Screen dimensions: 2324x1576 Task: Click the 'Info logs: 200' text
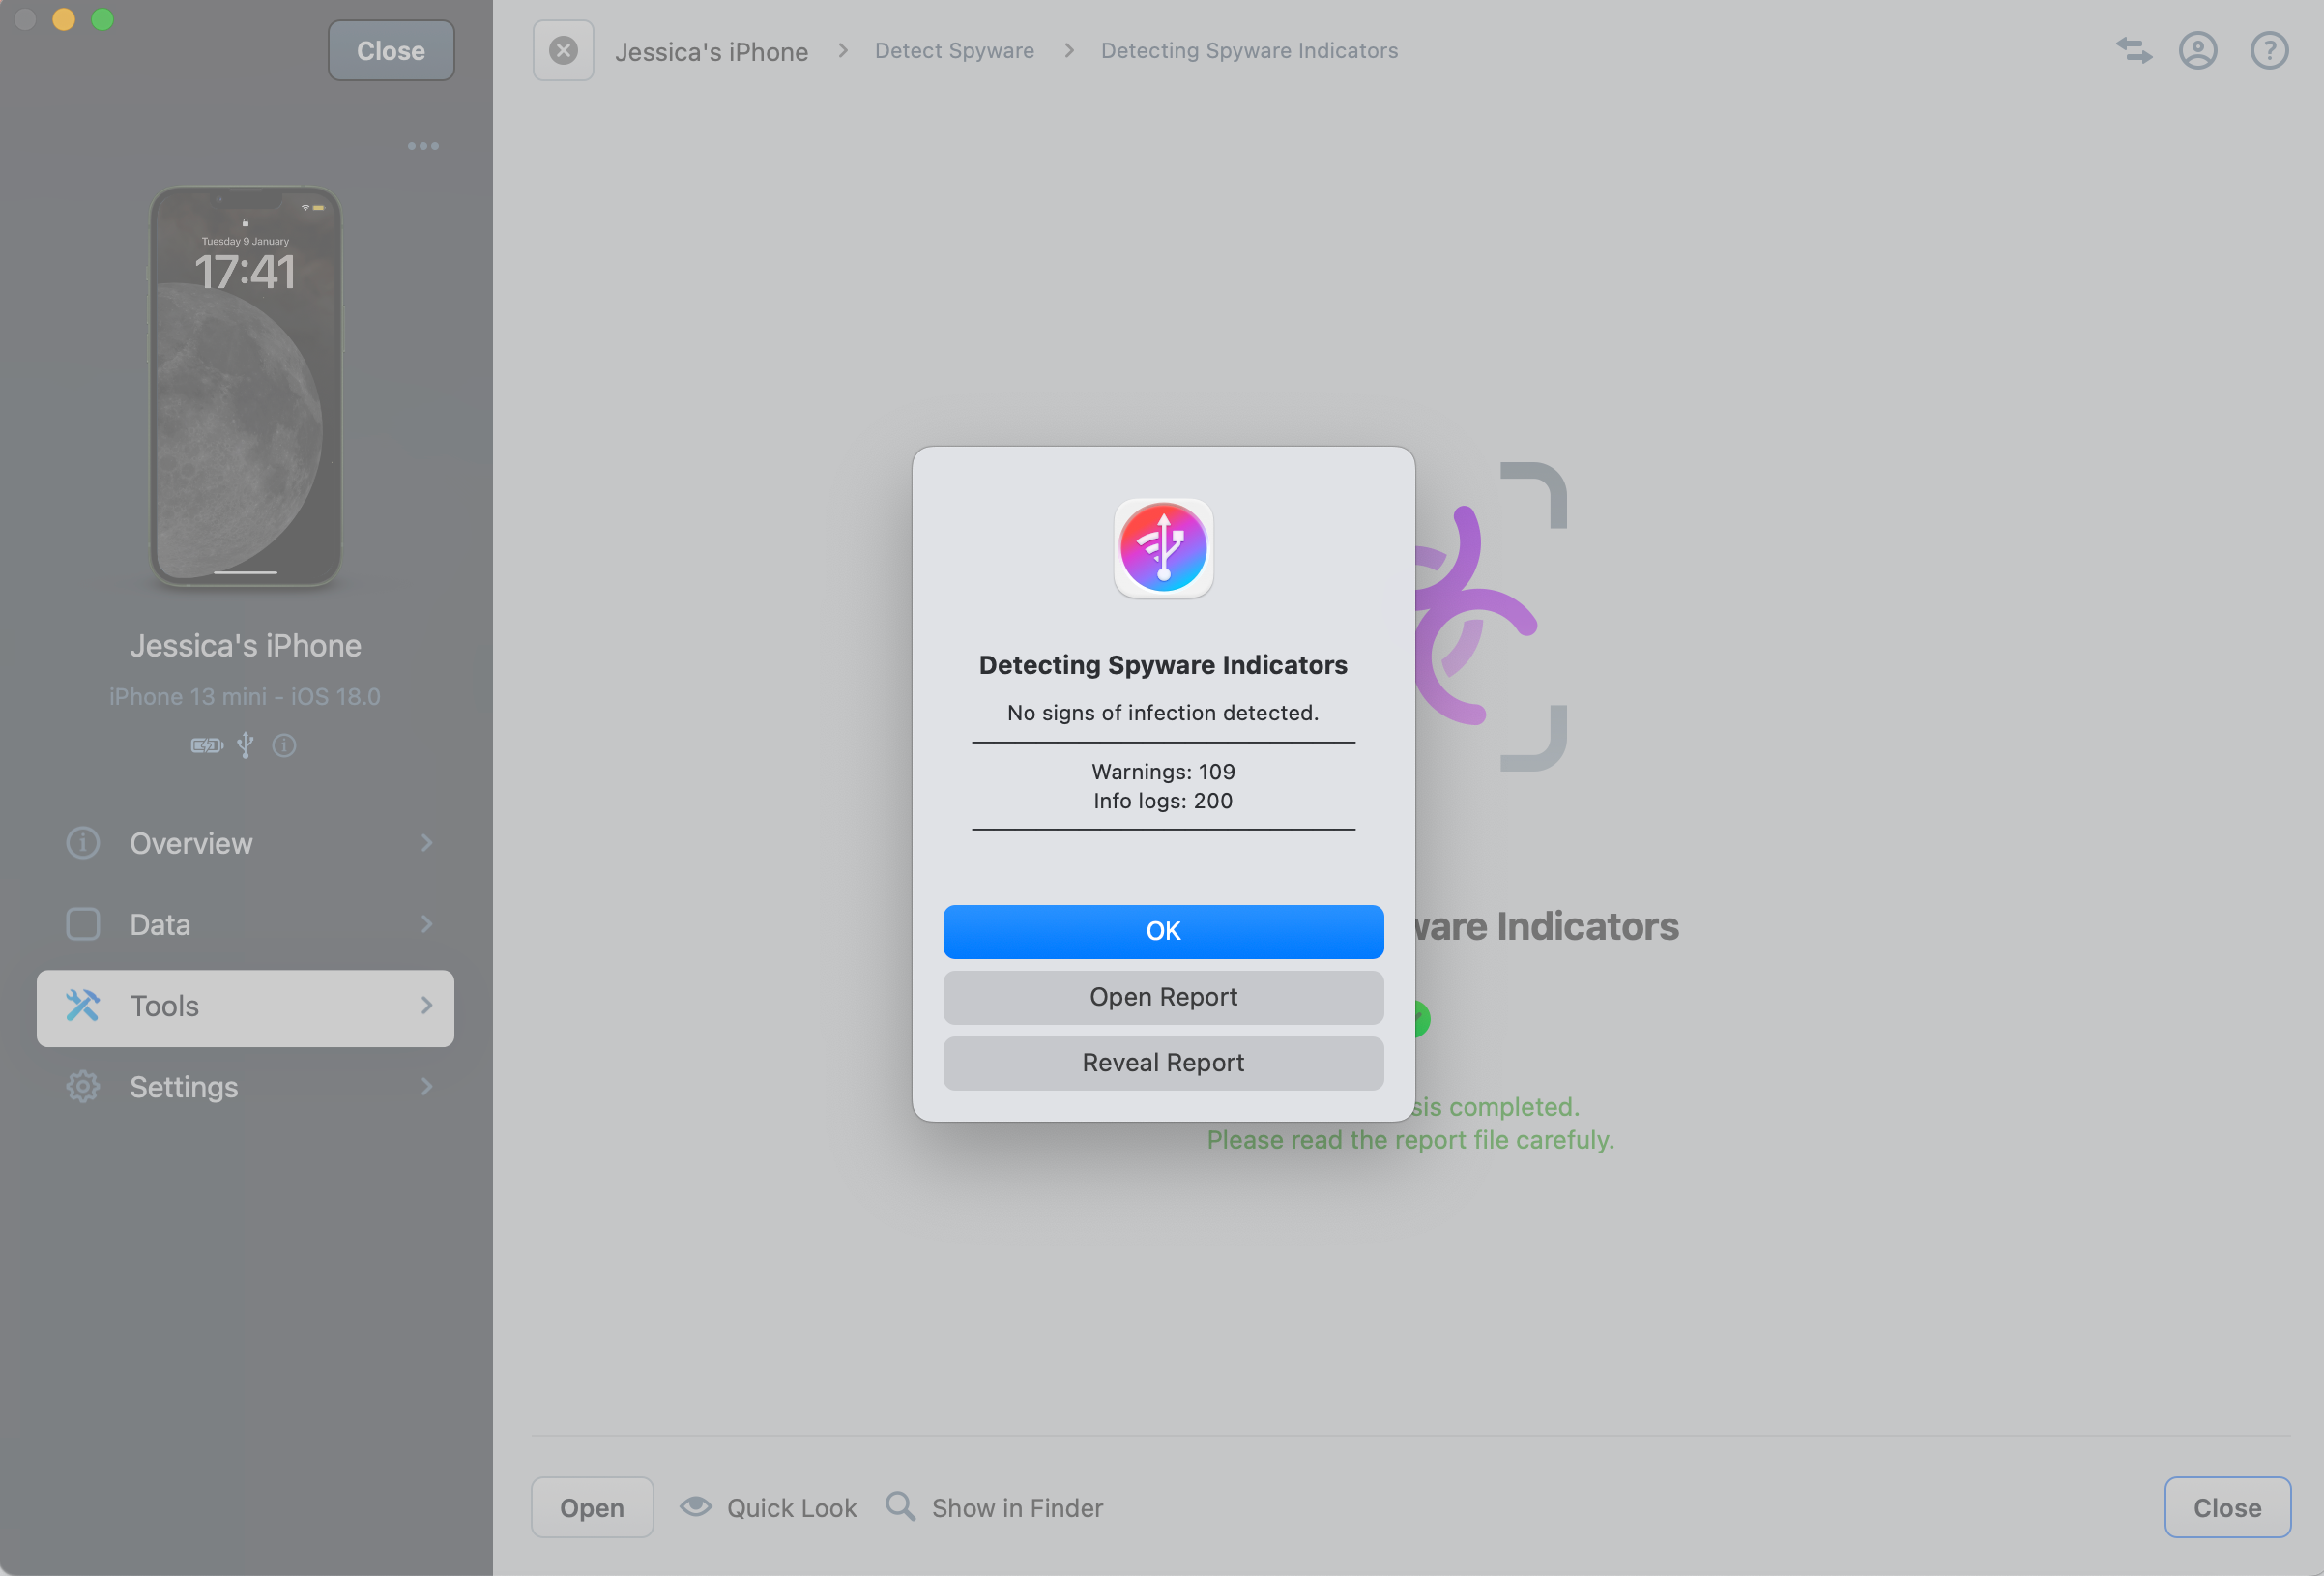pos(1163,801)
